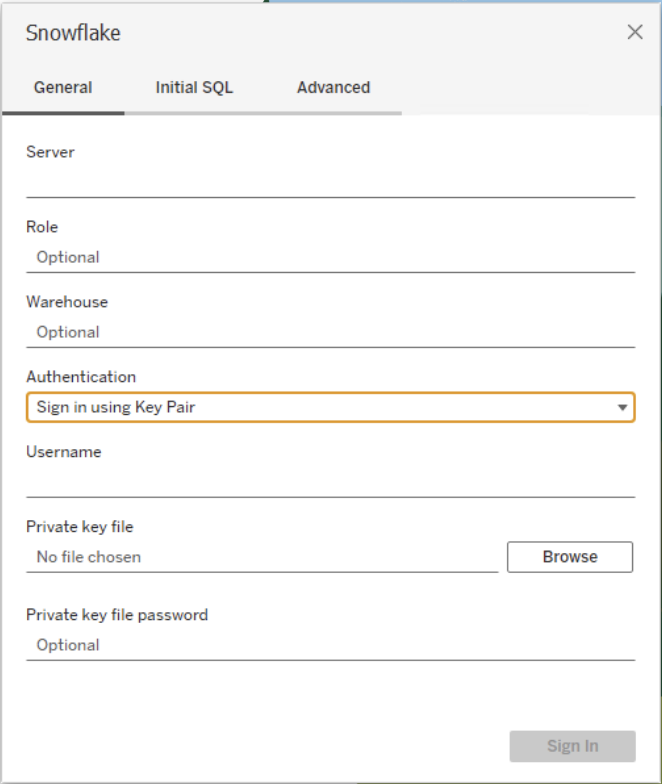Focus the Private key file password field

(330, 645)
